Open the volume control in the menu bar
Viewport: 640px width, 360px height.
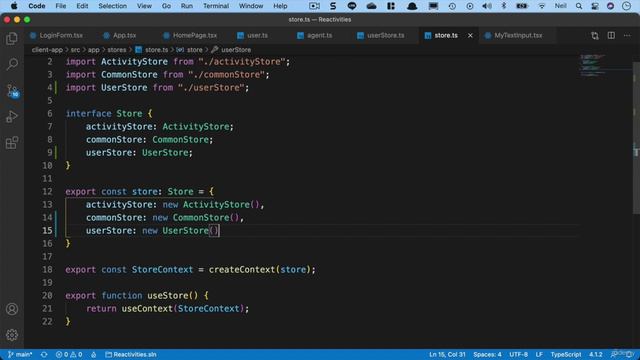pos(487,6)
